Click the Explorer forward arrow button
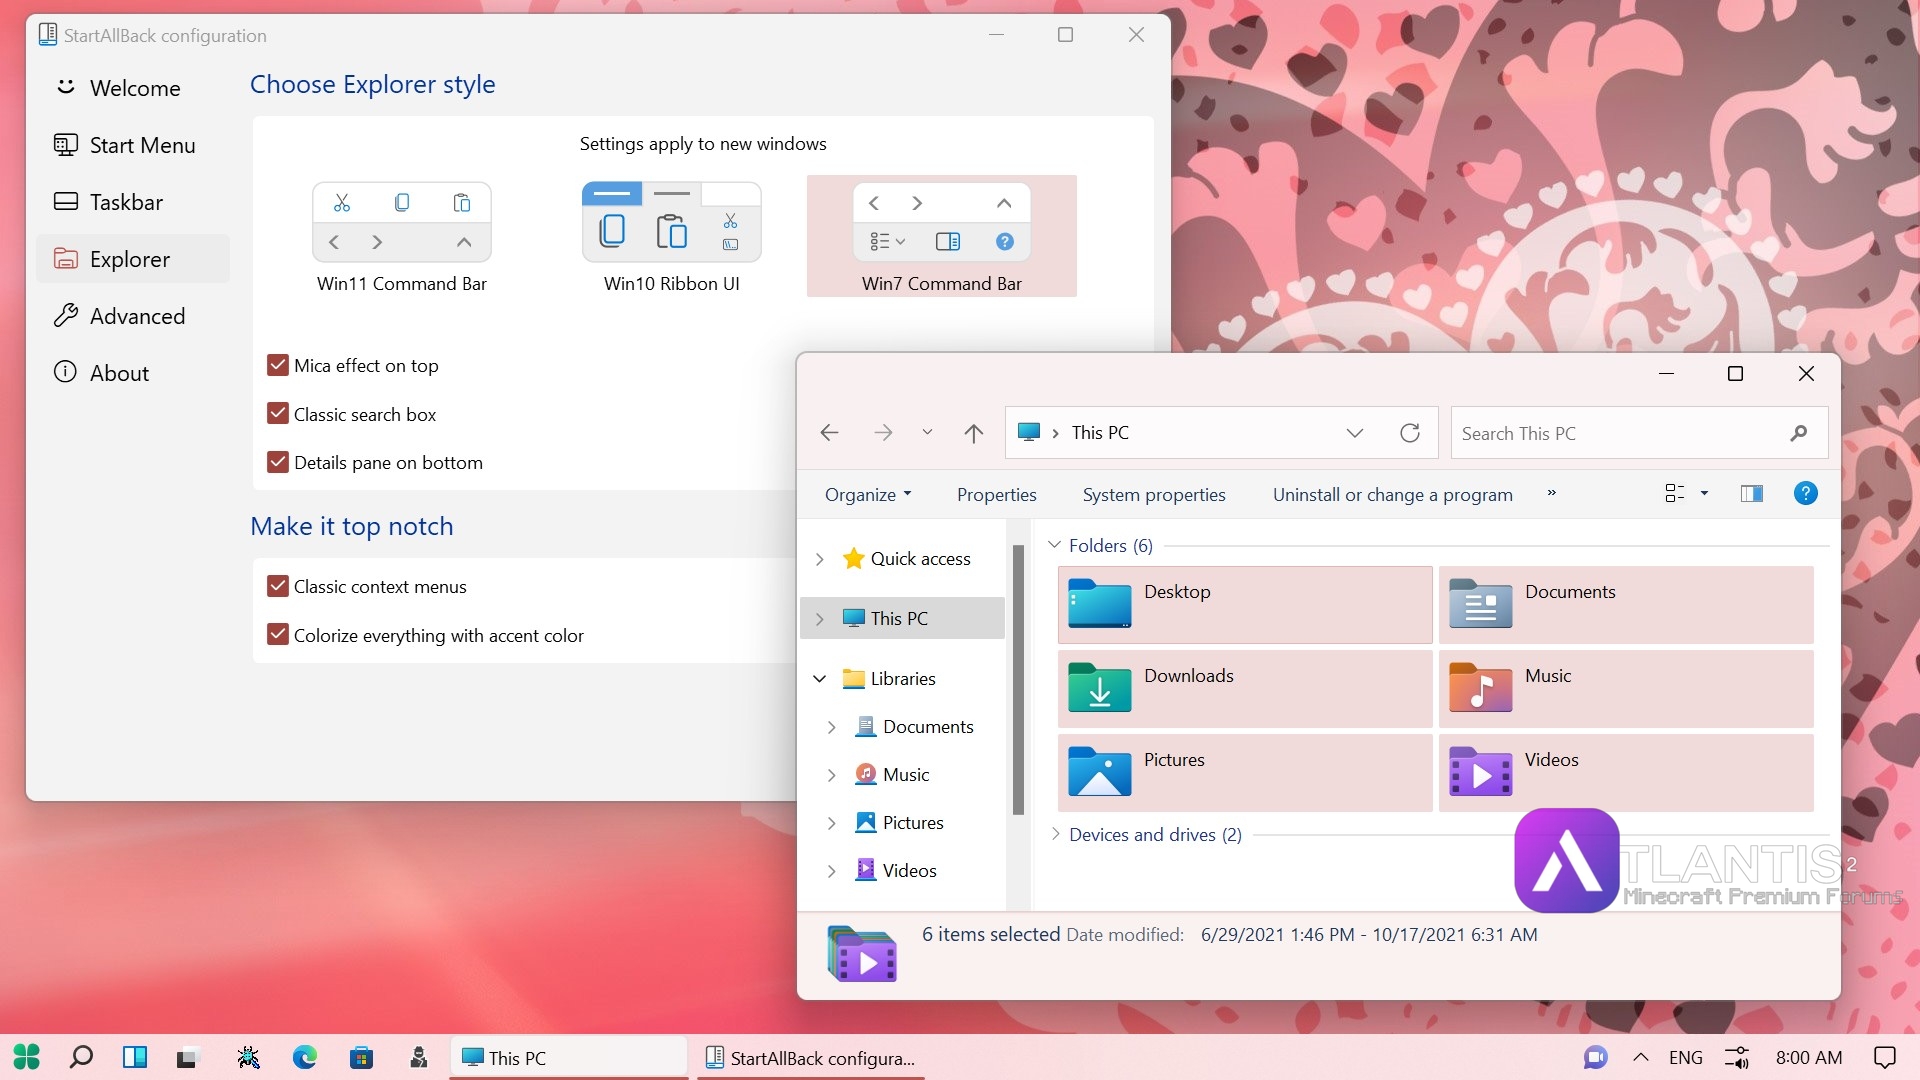 883,433
